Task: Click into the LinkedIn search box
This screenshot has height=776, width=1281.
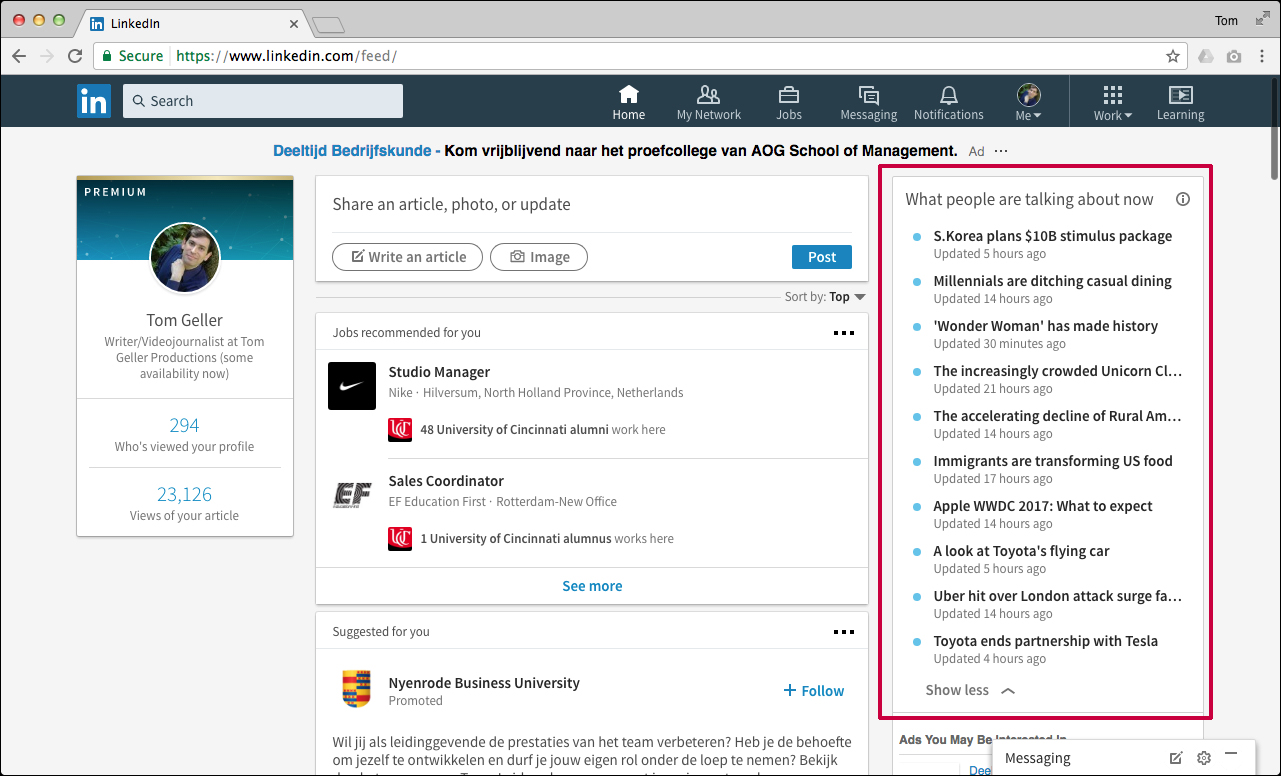Action: point(263,101)
